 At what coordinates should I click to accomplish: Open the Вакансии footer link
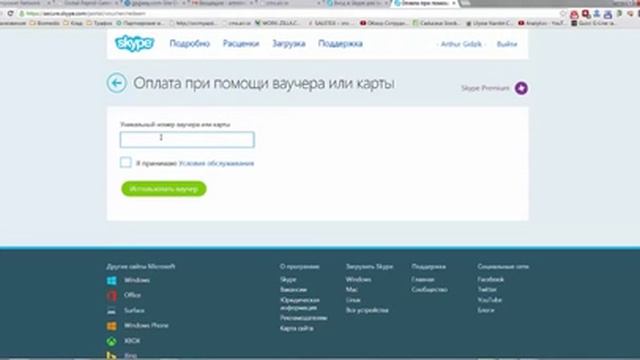point(293,290)
